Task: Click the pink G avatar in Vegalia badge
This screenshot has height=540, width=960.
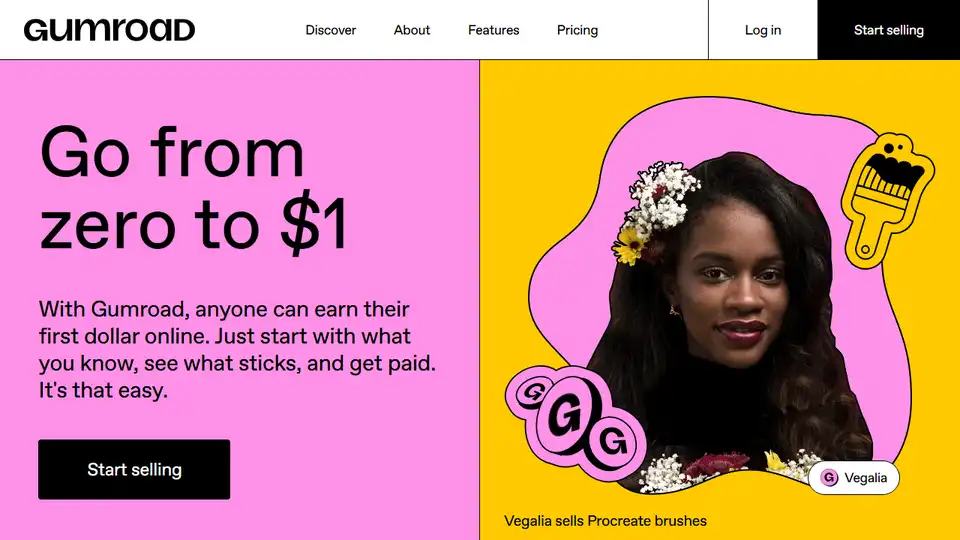Action: pyautogui.click(x=829, y=478)
